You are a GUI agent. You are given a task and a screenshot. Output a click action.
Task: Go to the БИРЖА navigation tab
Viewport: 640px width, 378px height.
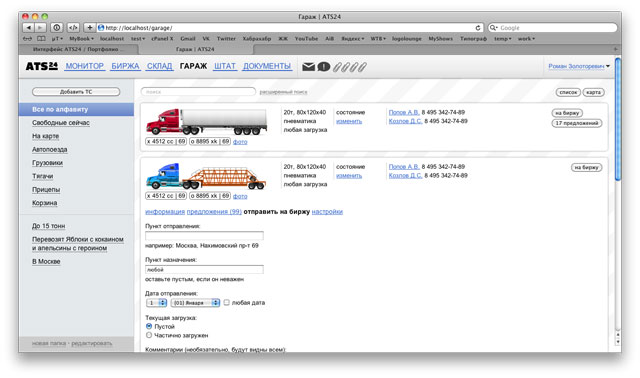[x=125, y=66]
